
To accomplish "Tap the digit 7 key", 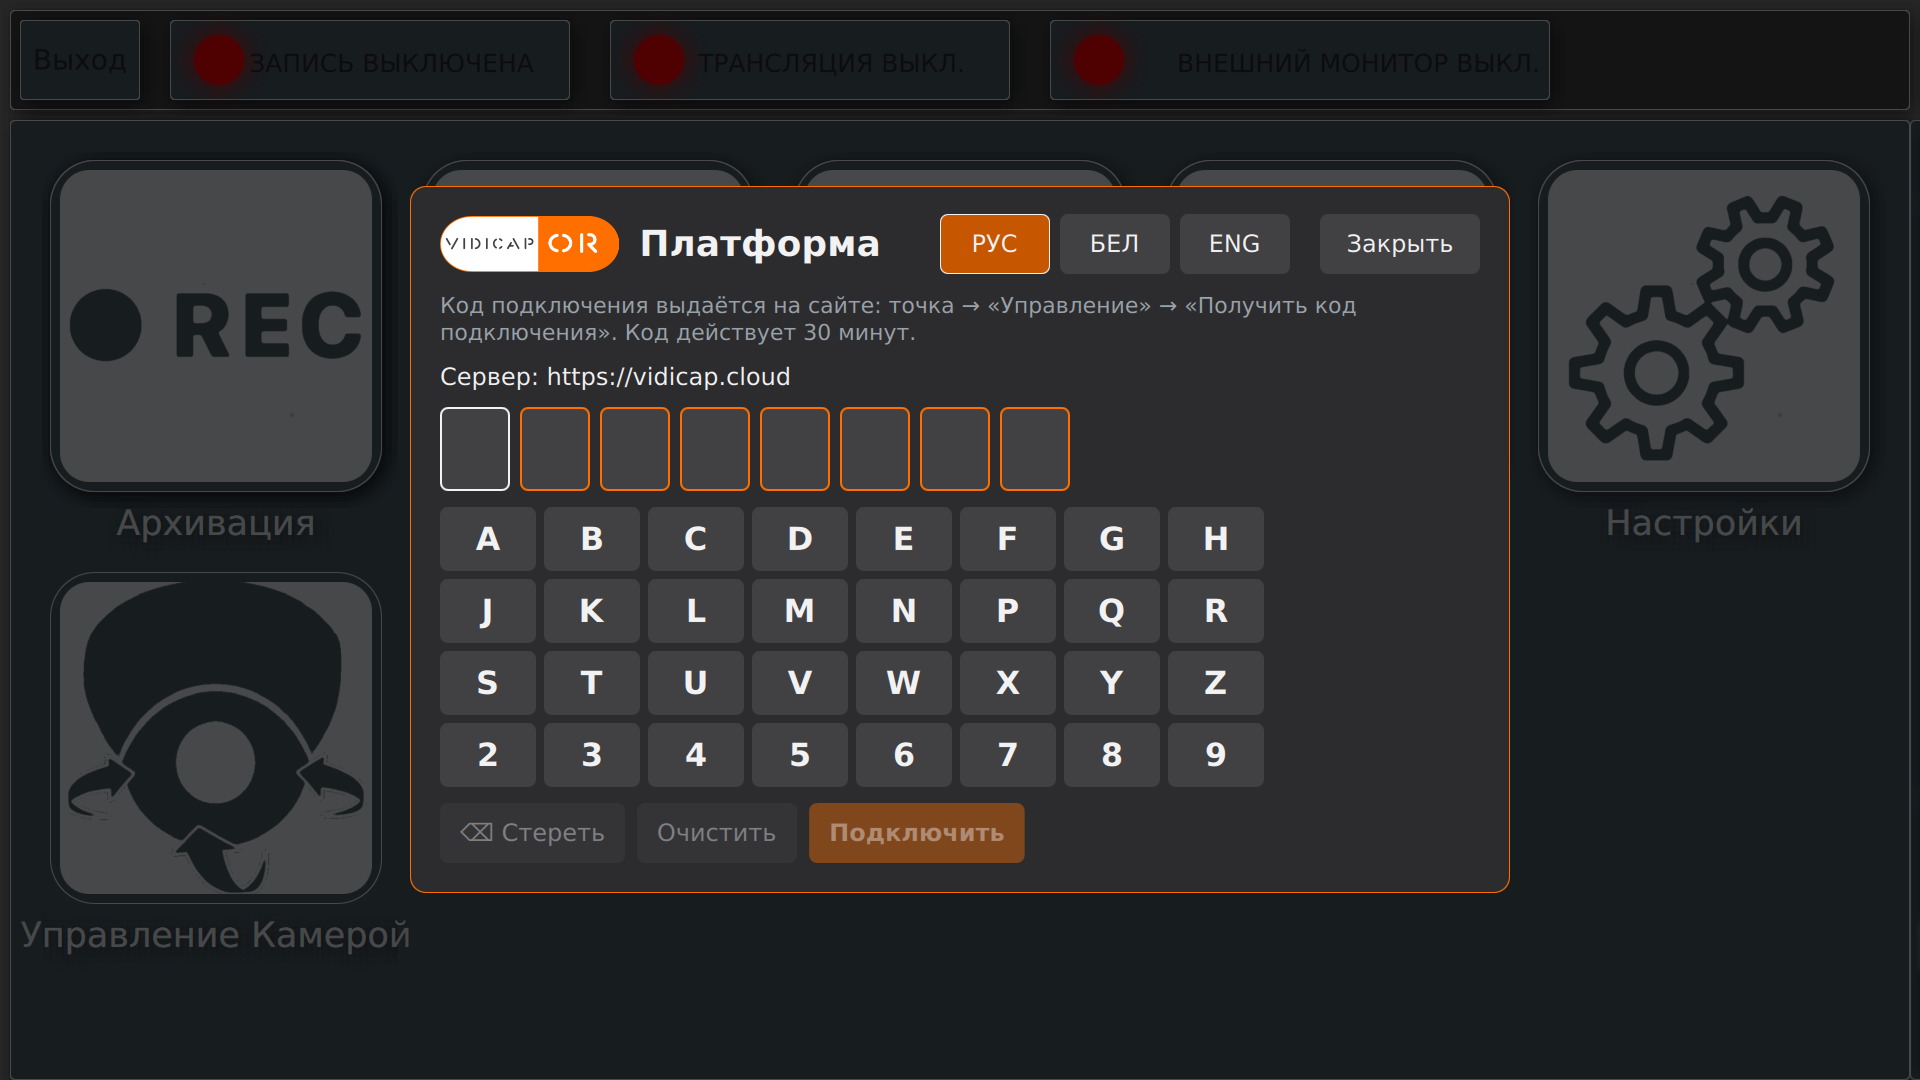I will (1008, 755).
